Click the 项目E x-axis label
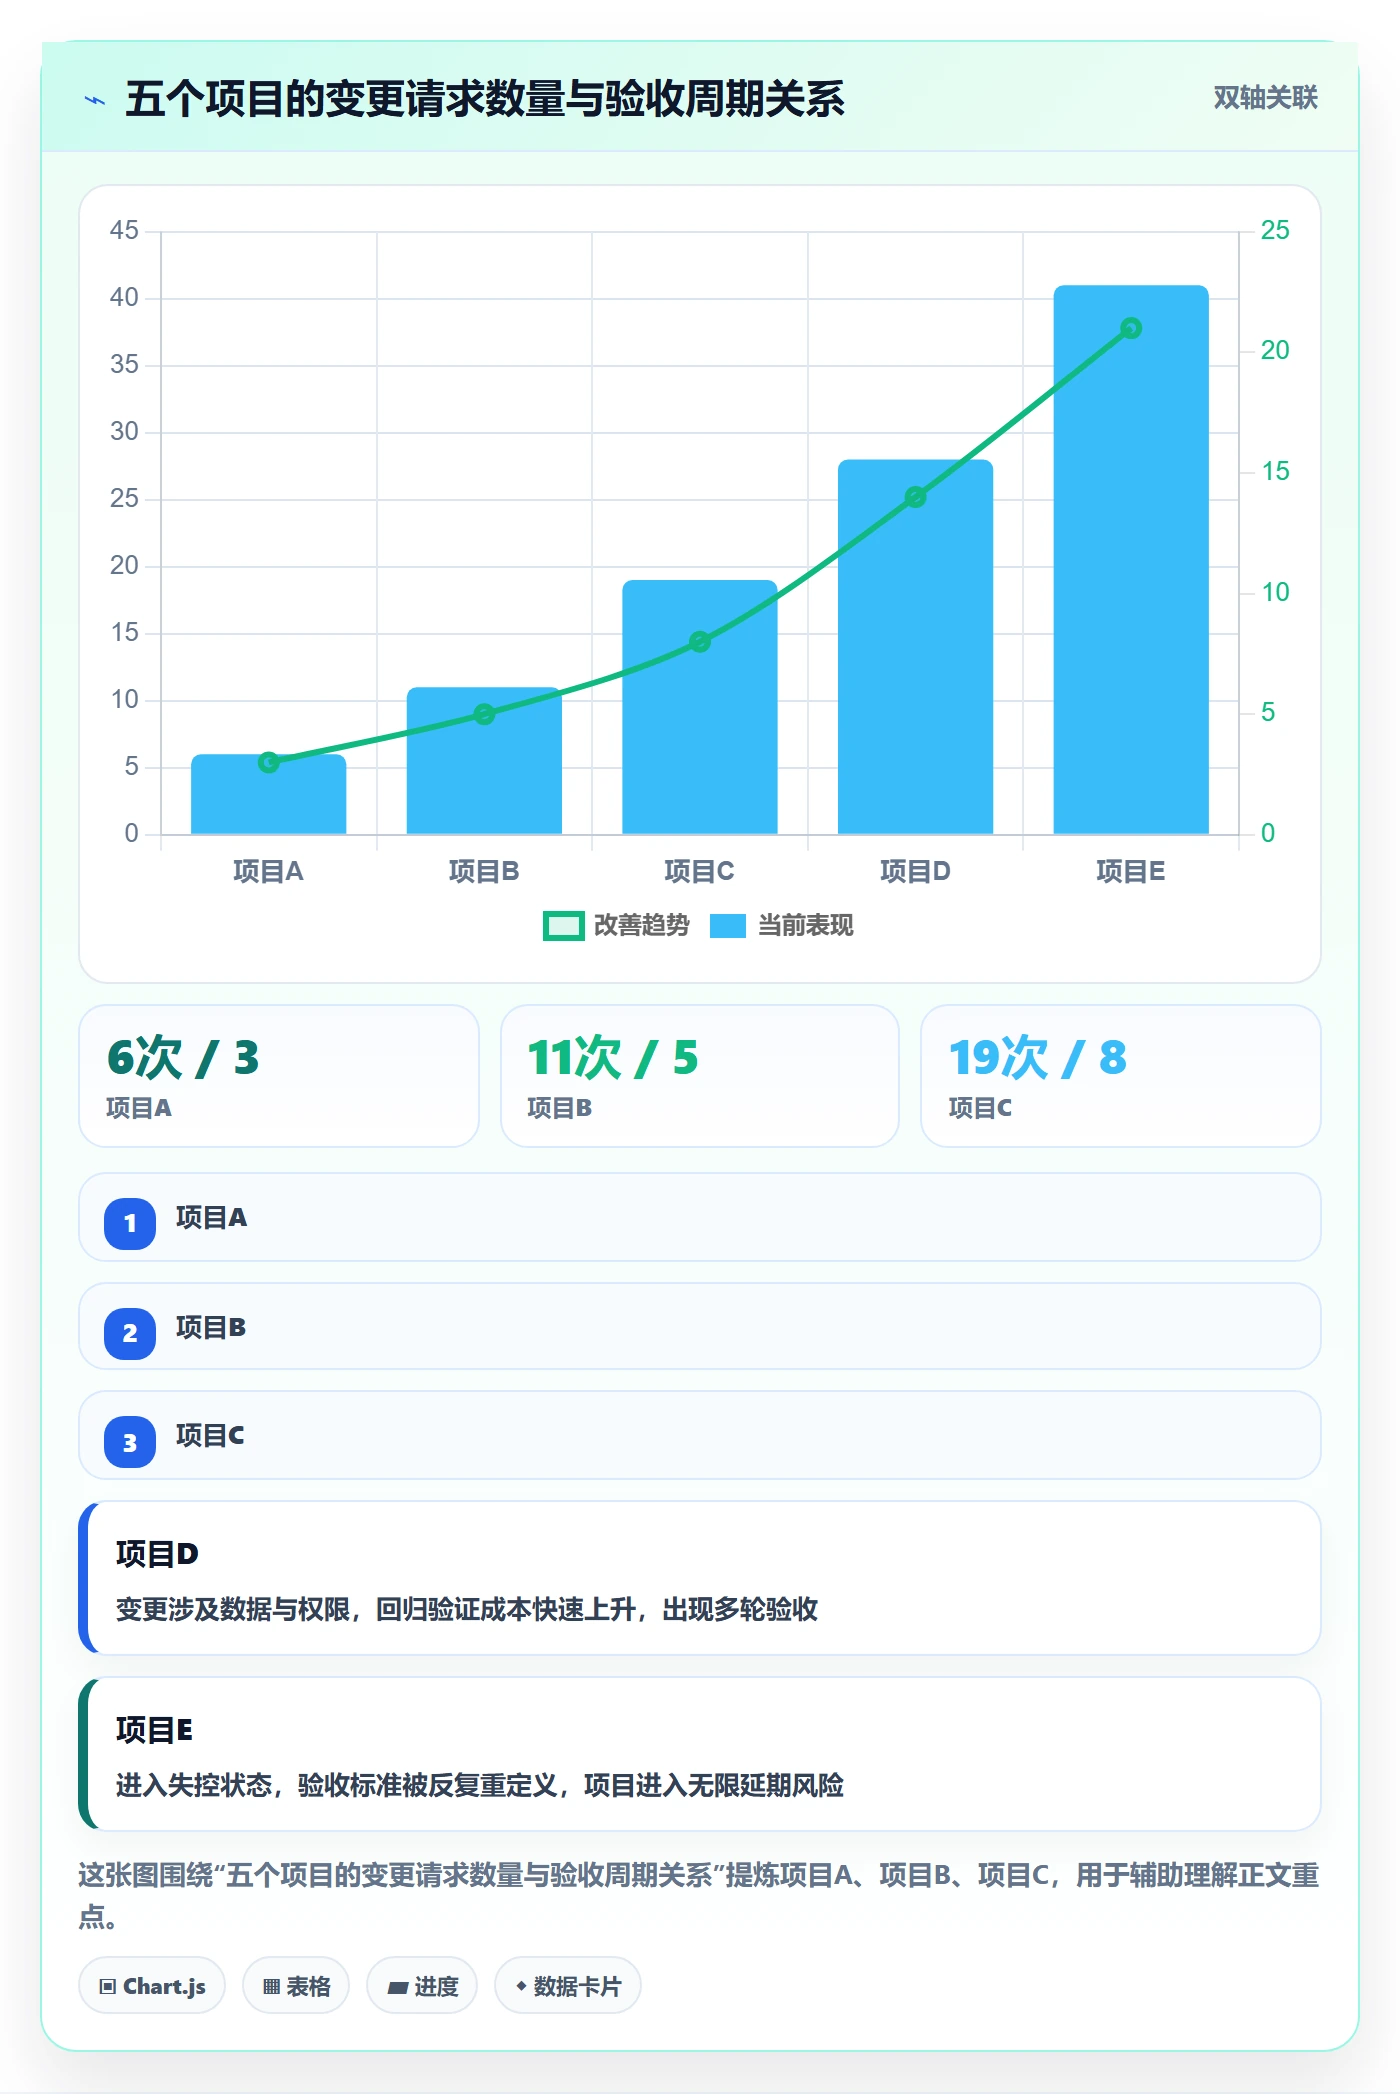The image size is (1400, 2094). click(x=1131, y=872)
